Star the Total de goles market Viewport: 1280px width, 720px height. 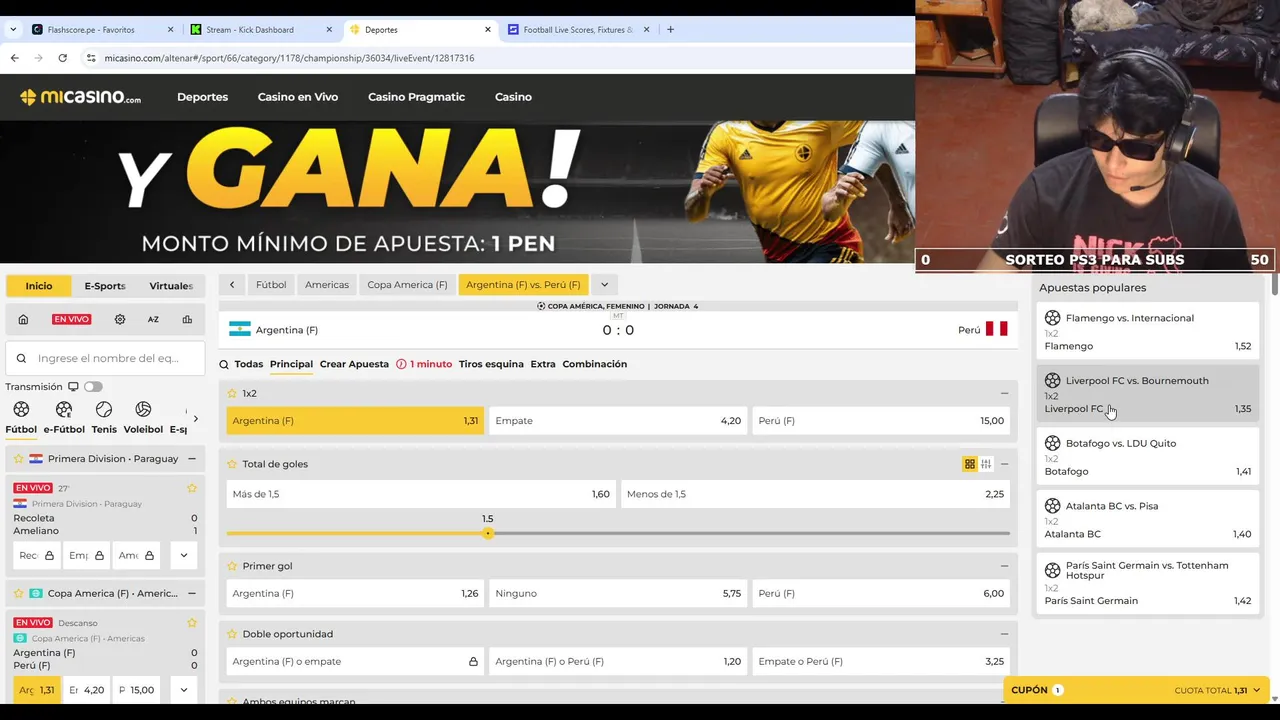click(232, 464)
